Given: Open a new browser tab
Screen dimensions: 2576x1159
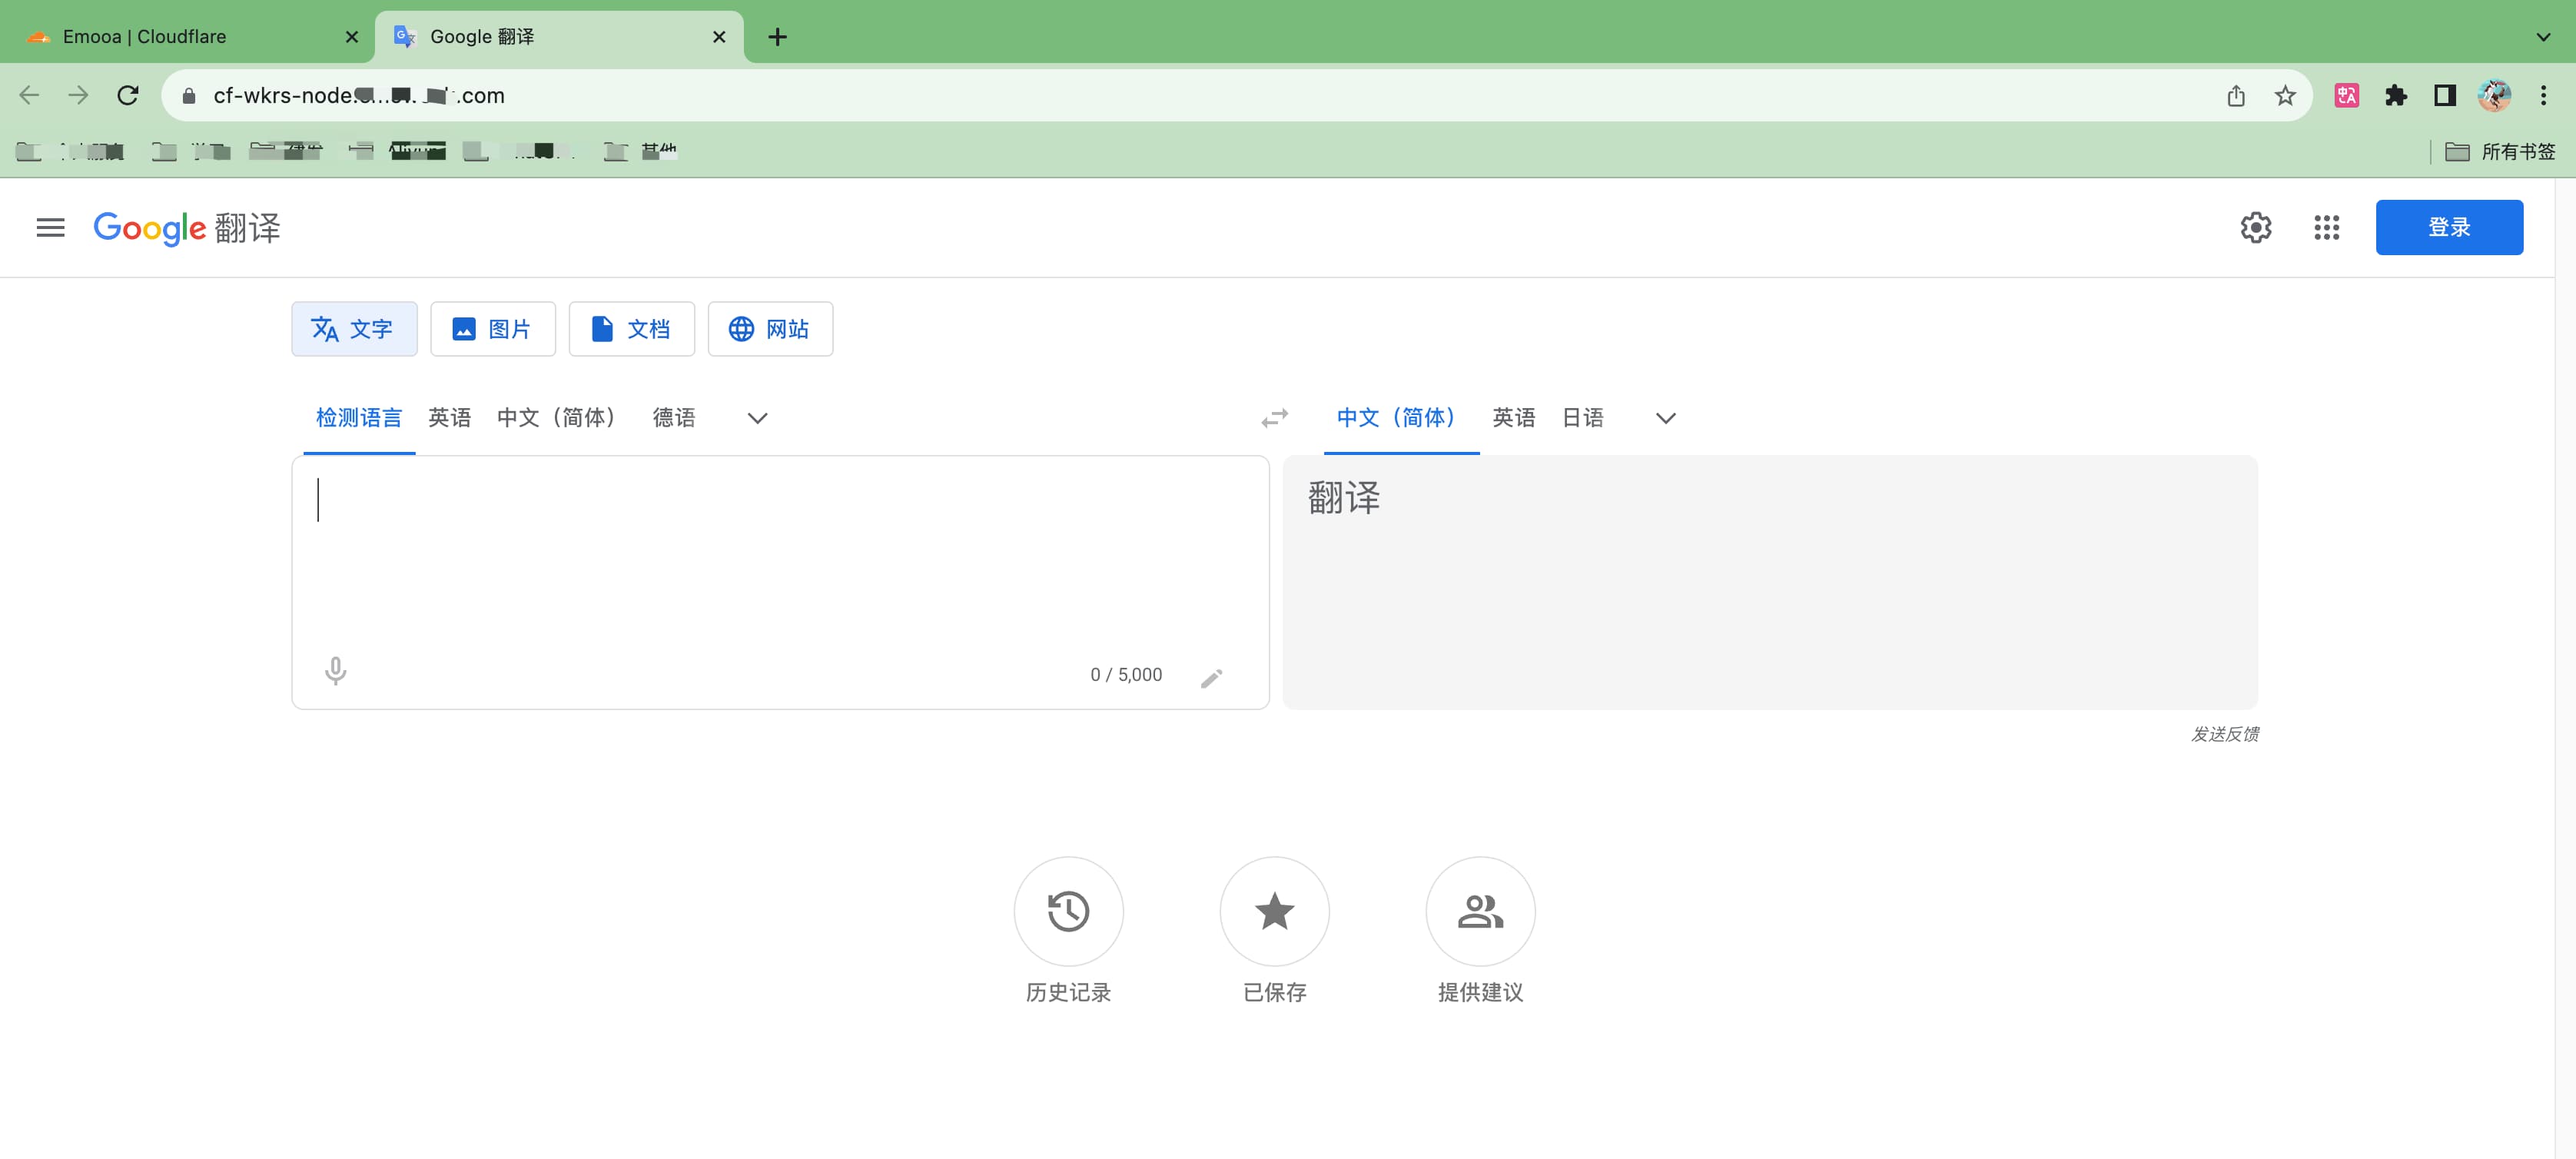Looking at the screenshot, I should click(777, 37).
